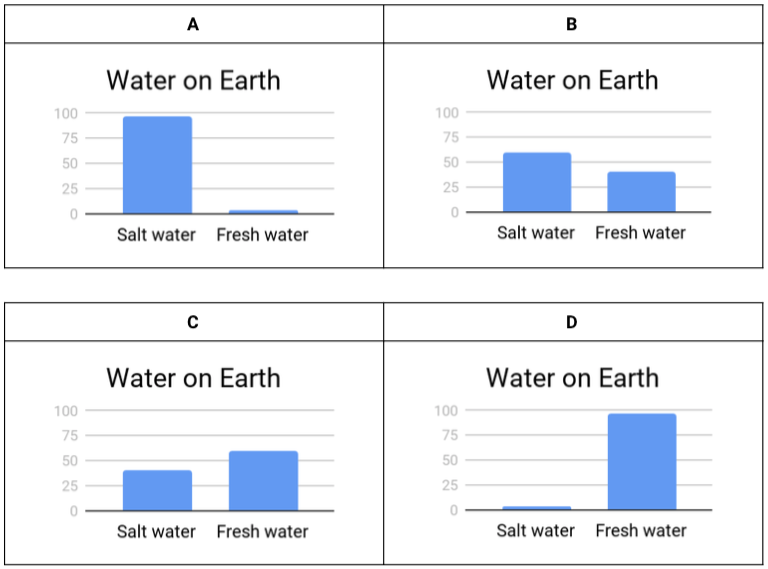Click the header cell labeled C
The height and width of the screenshot is (569, 768).
[x=193, y=322]
